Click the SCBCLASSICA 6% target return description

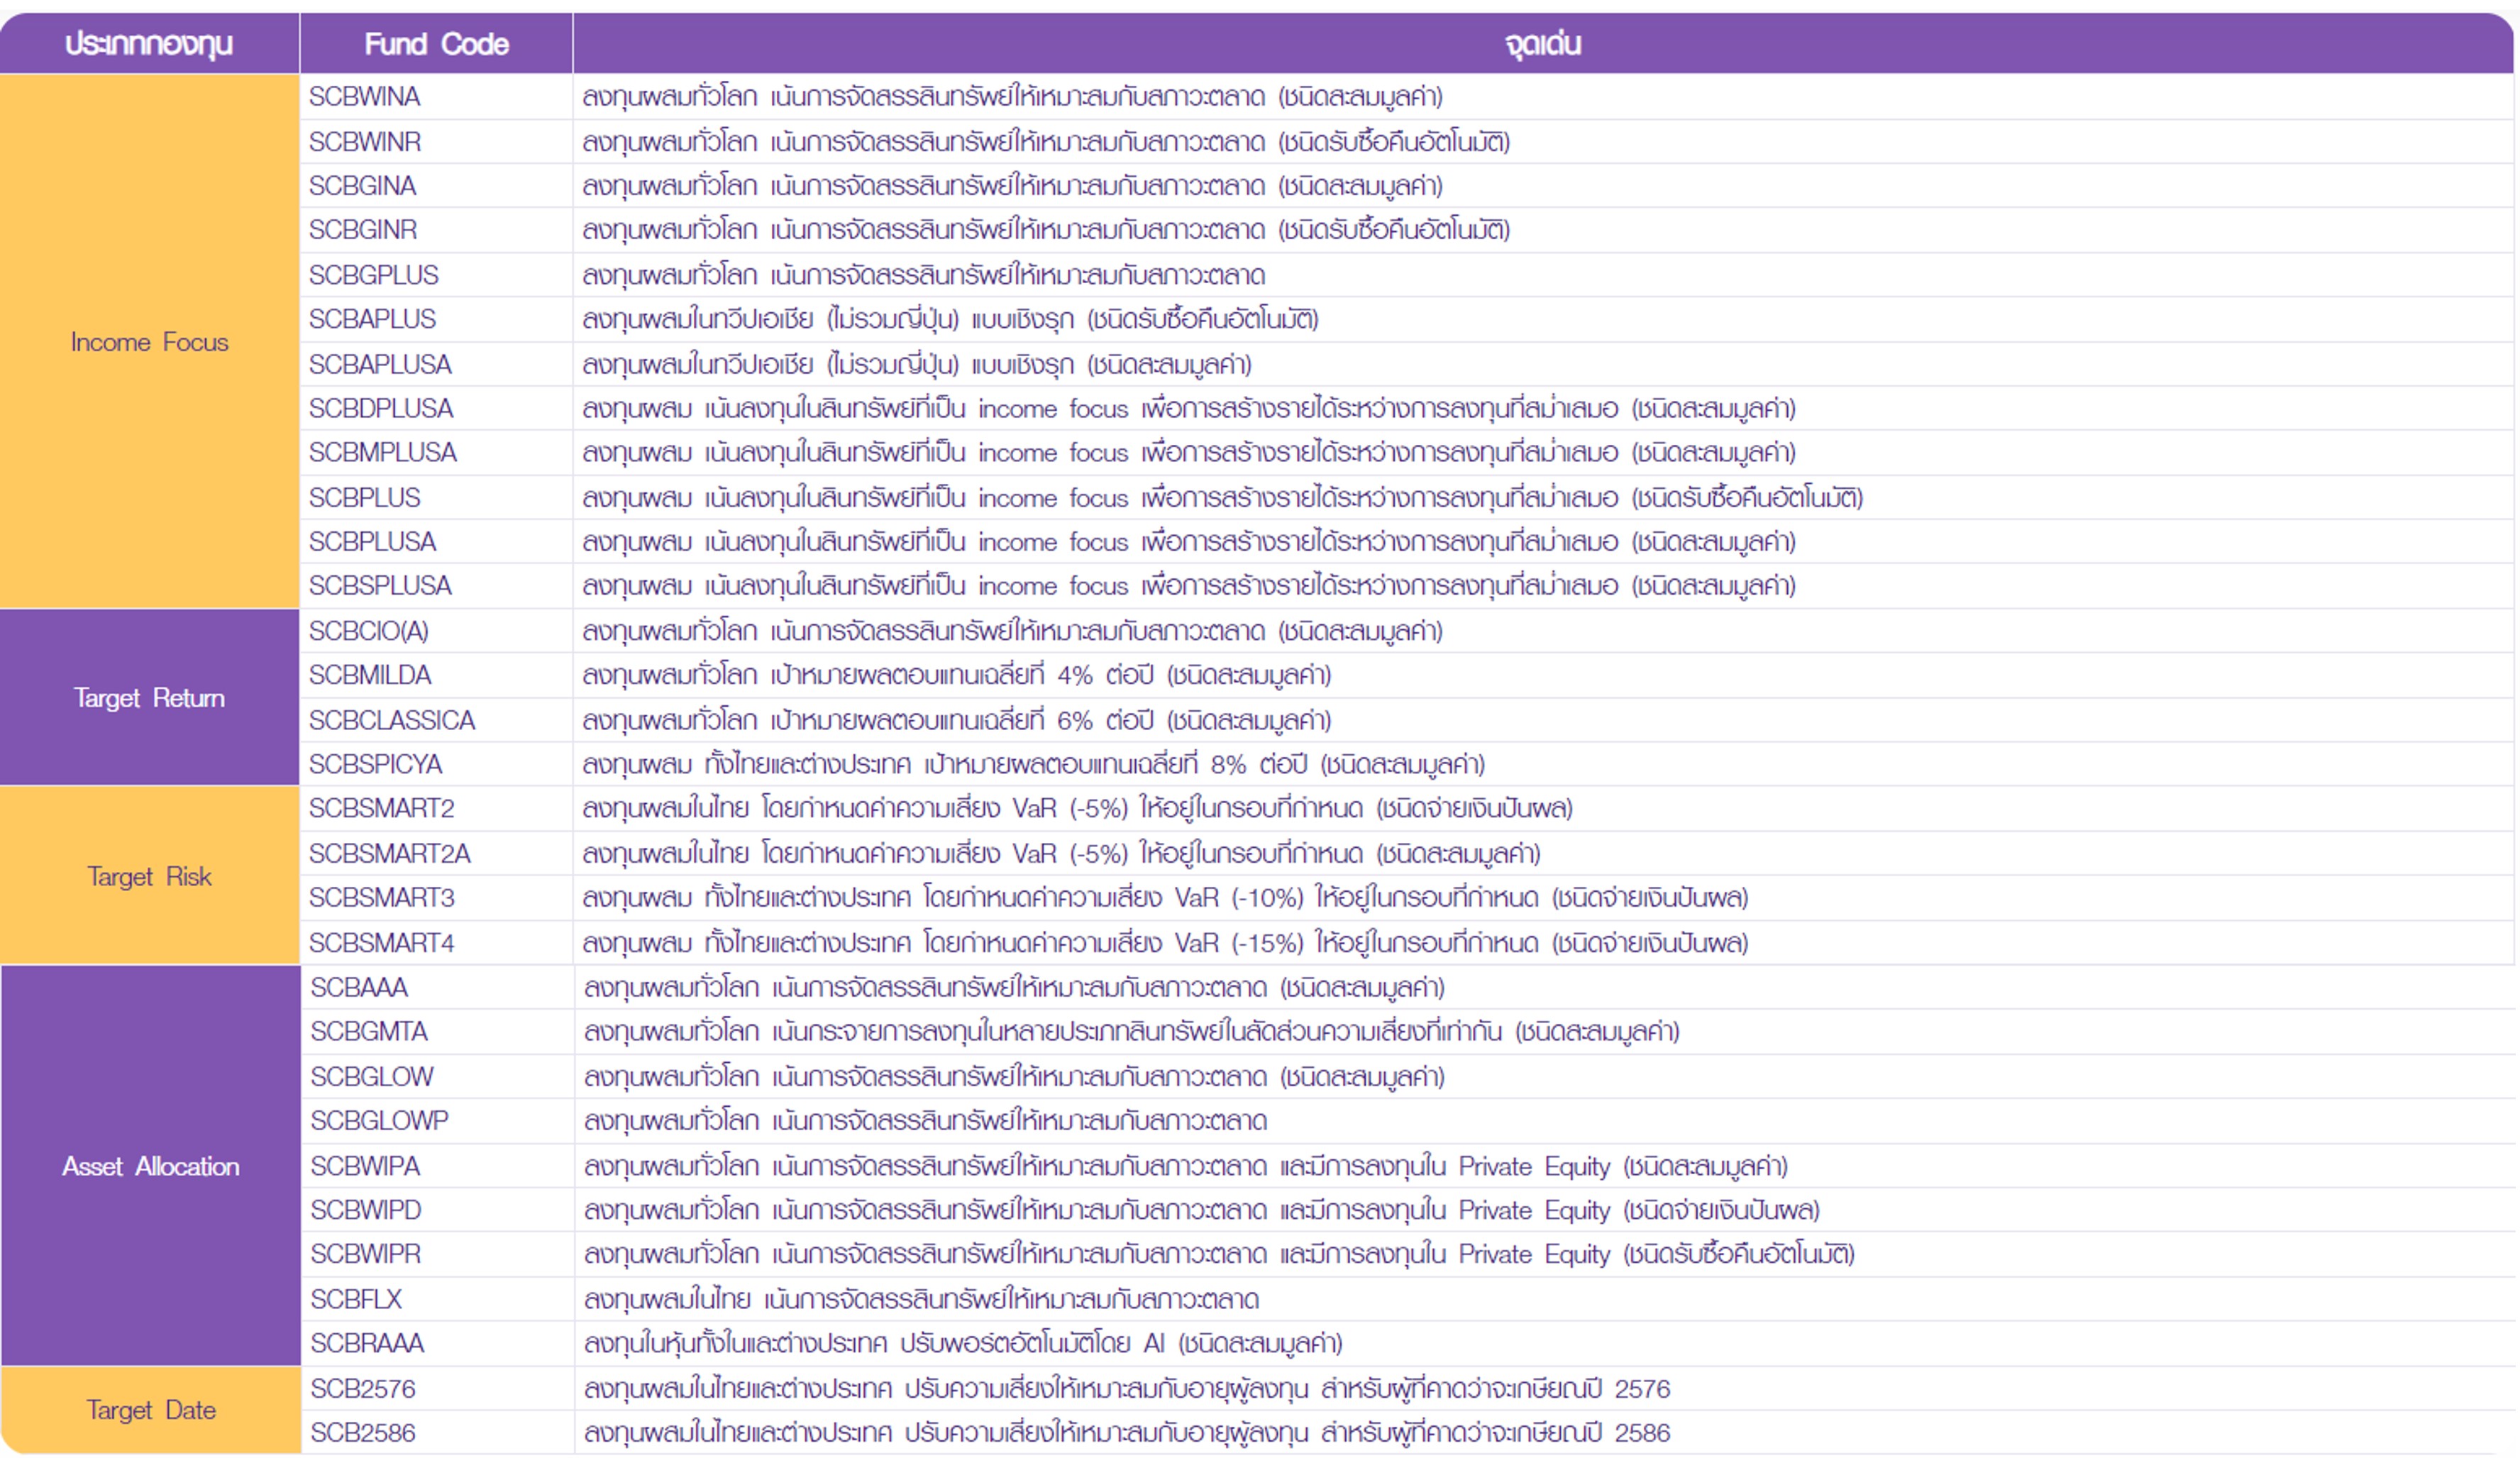pos(957,720)
